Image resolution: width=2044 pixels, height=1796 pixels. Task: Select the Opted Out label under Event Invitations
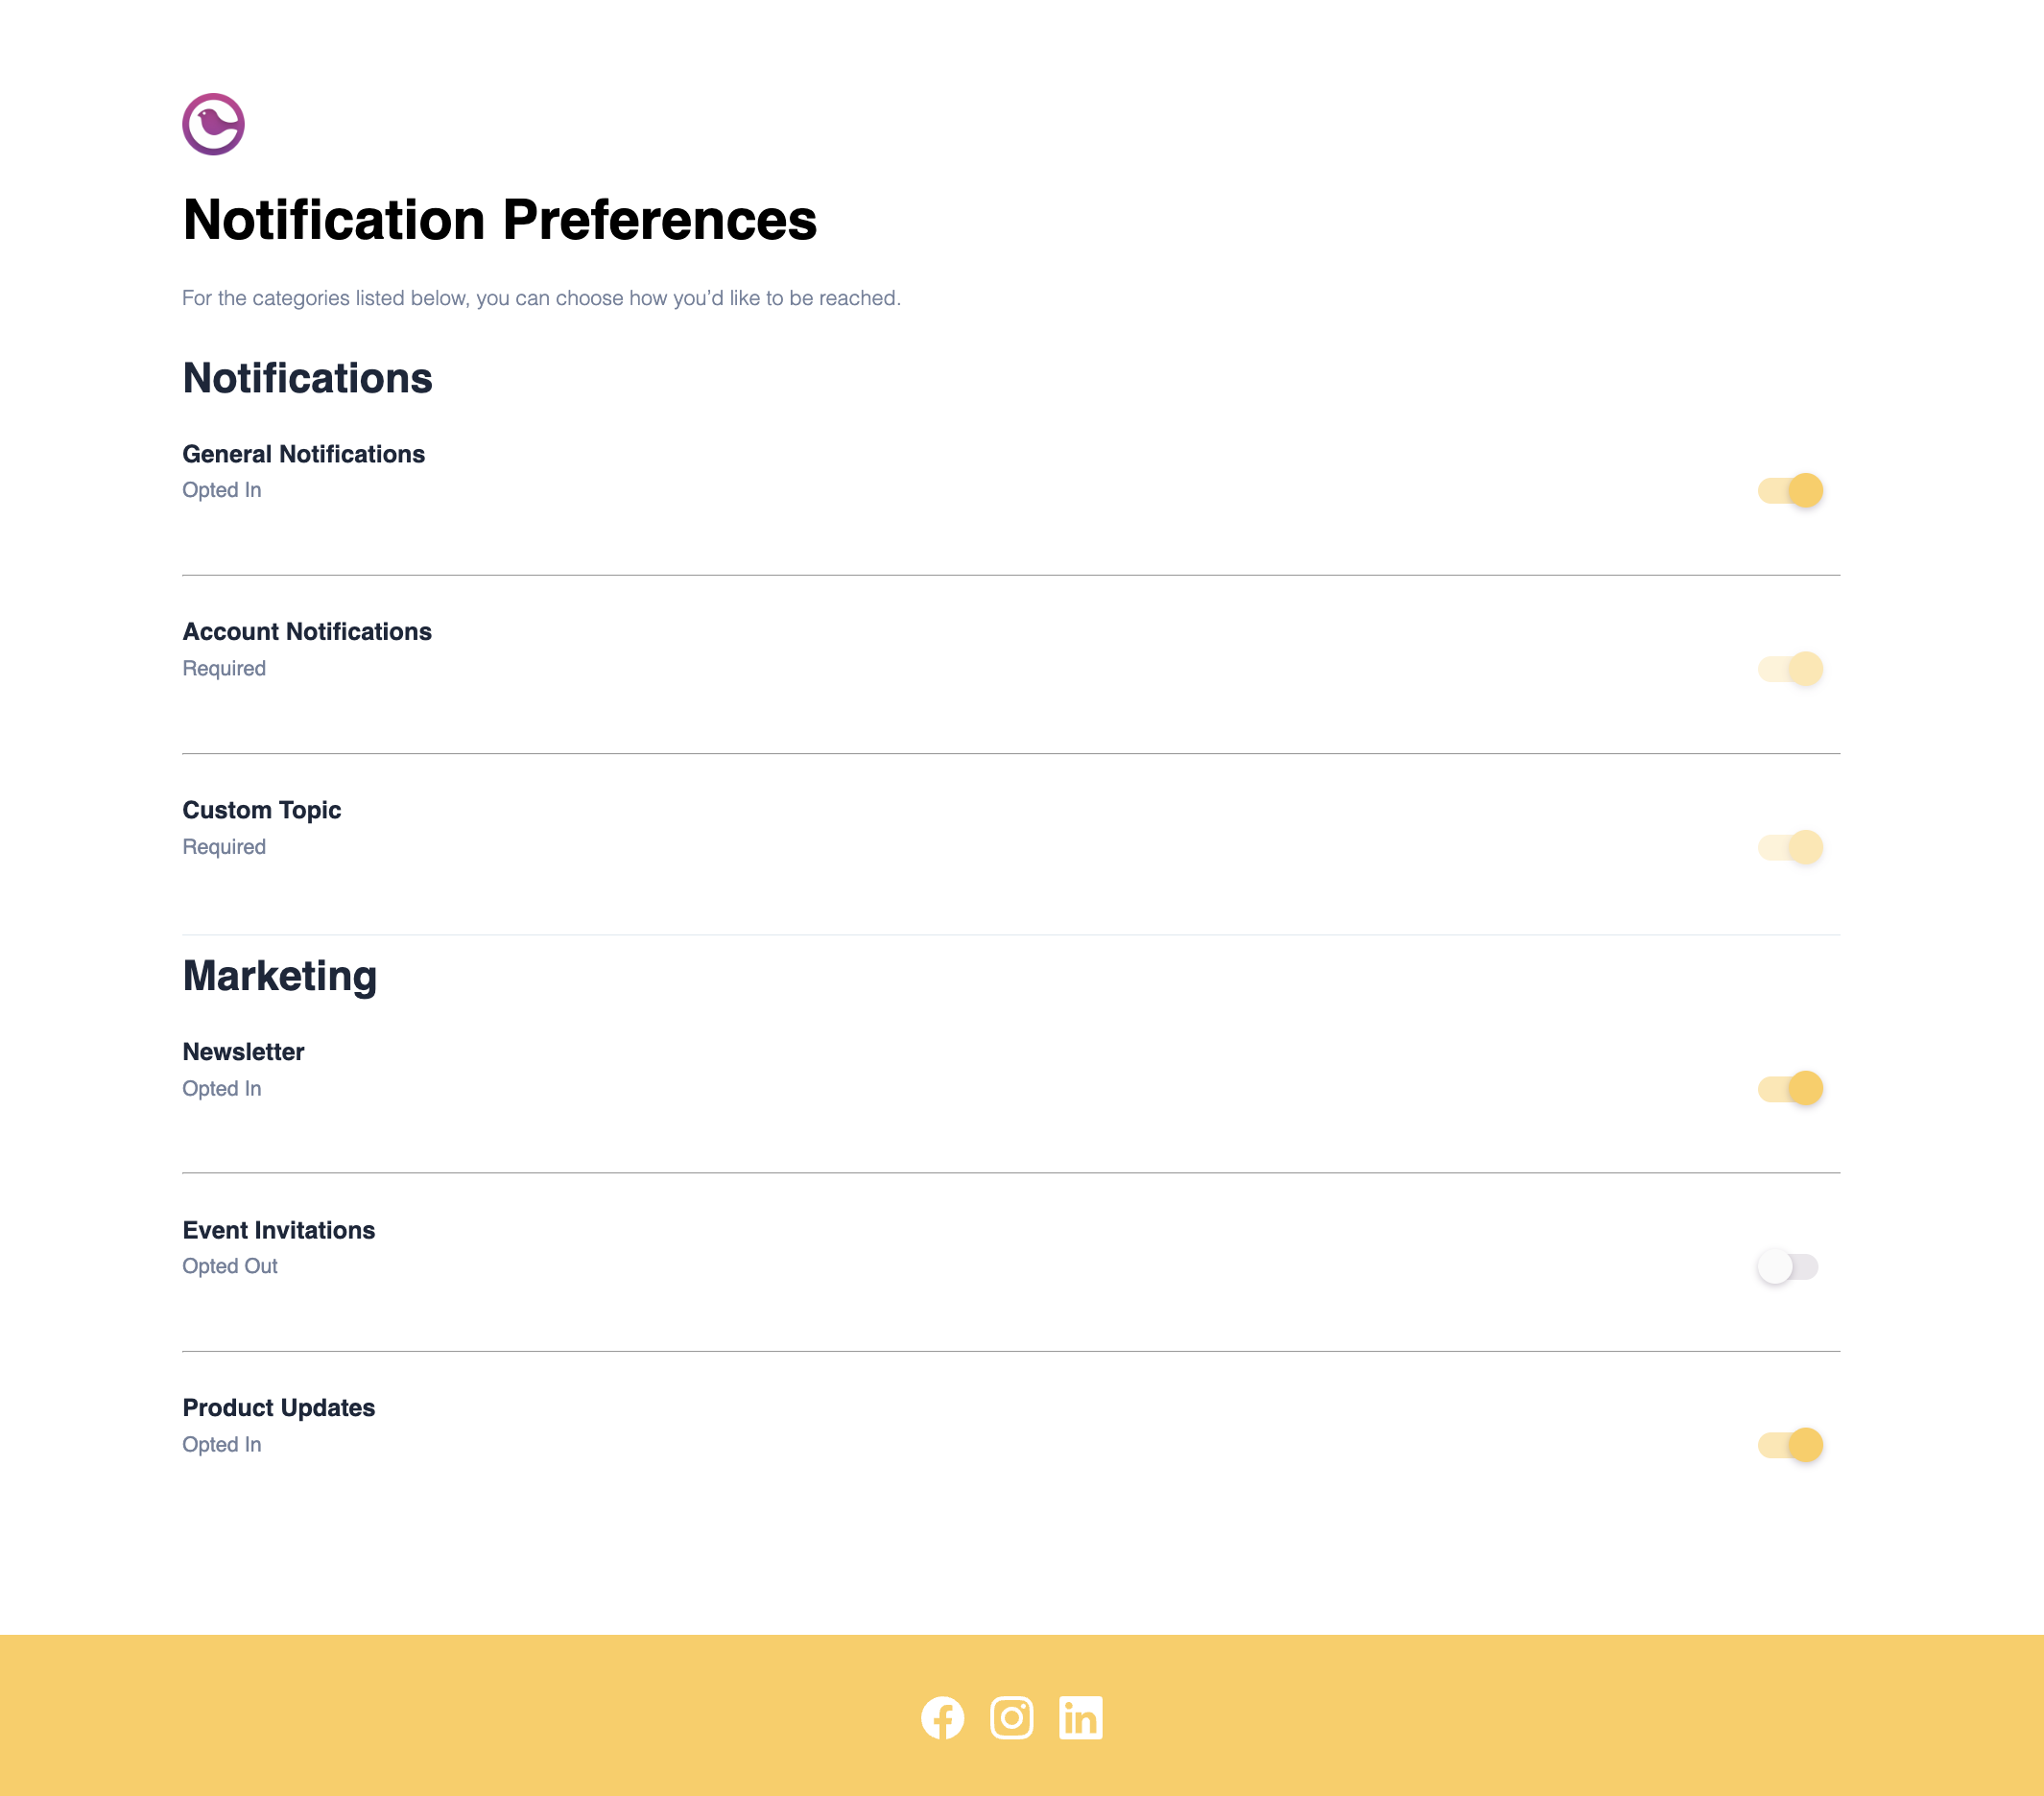pos(229,1266)
